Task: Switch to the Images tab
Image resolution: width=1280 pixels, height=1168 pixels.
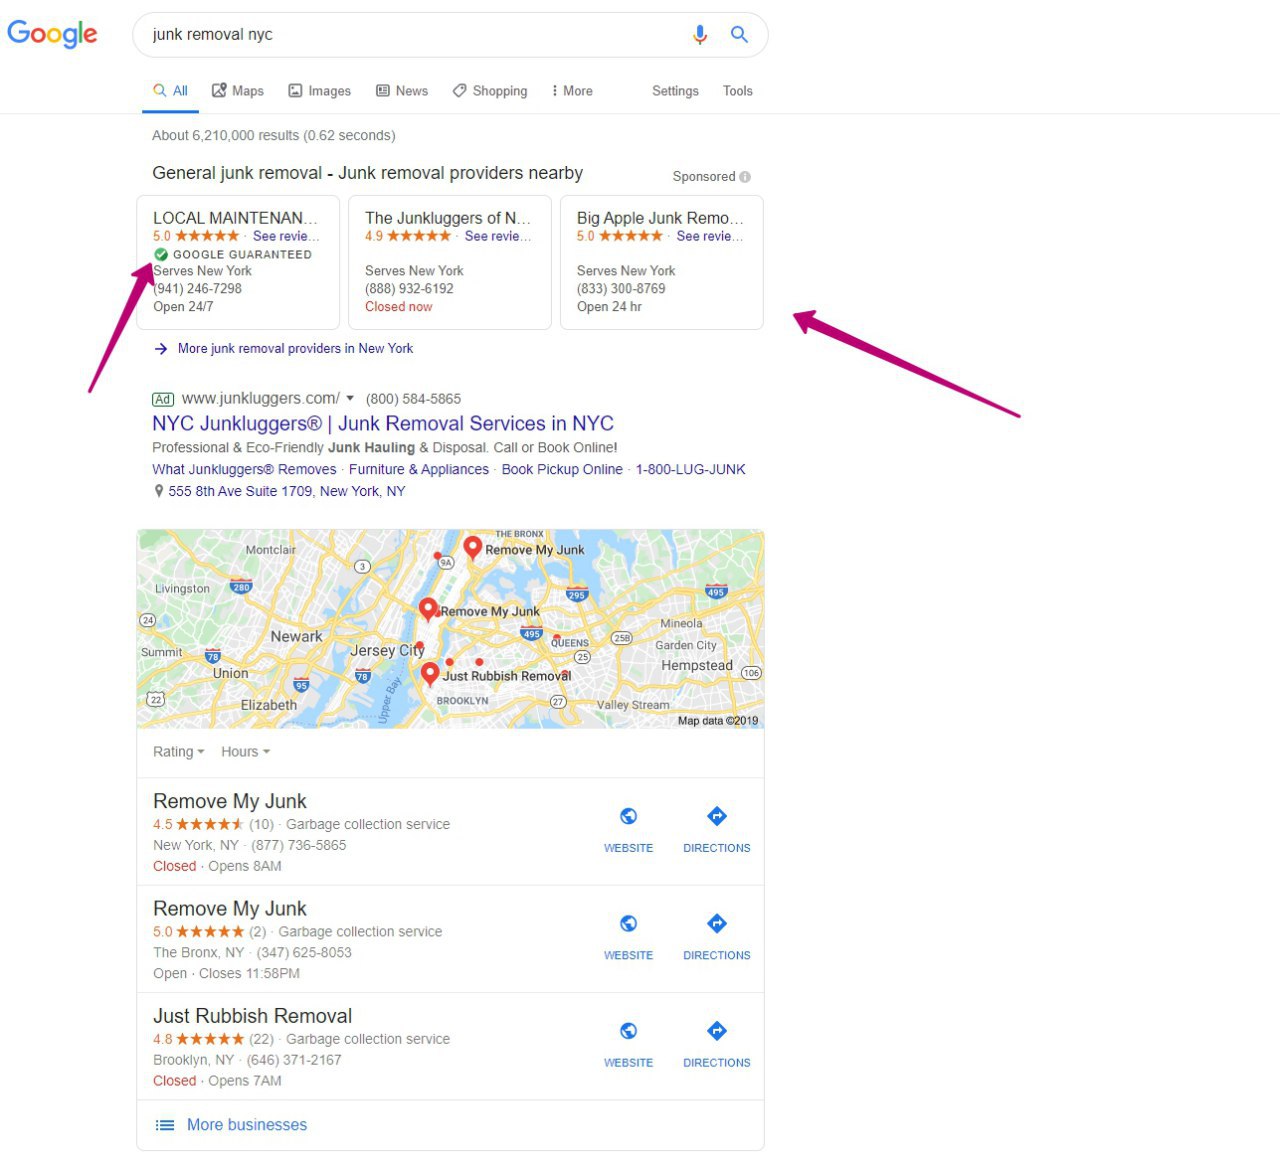Action: click(320, 91)
